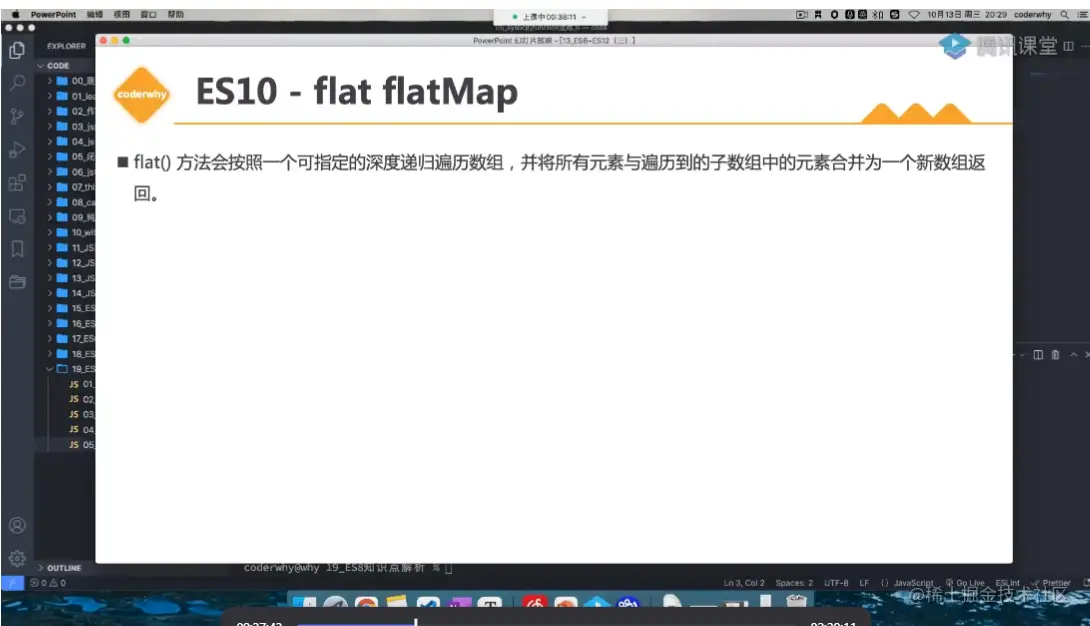Viewport: 1090px width, 626px height.
Task: Expand the folder starting with 07_
Action: point(49,187)
